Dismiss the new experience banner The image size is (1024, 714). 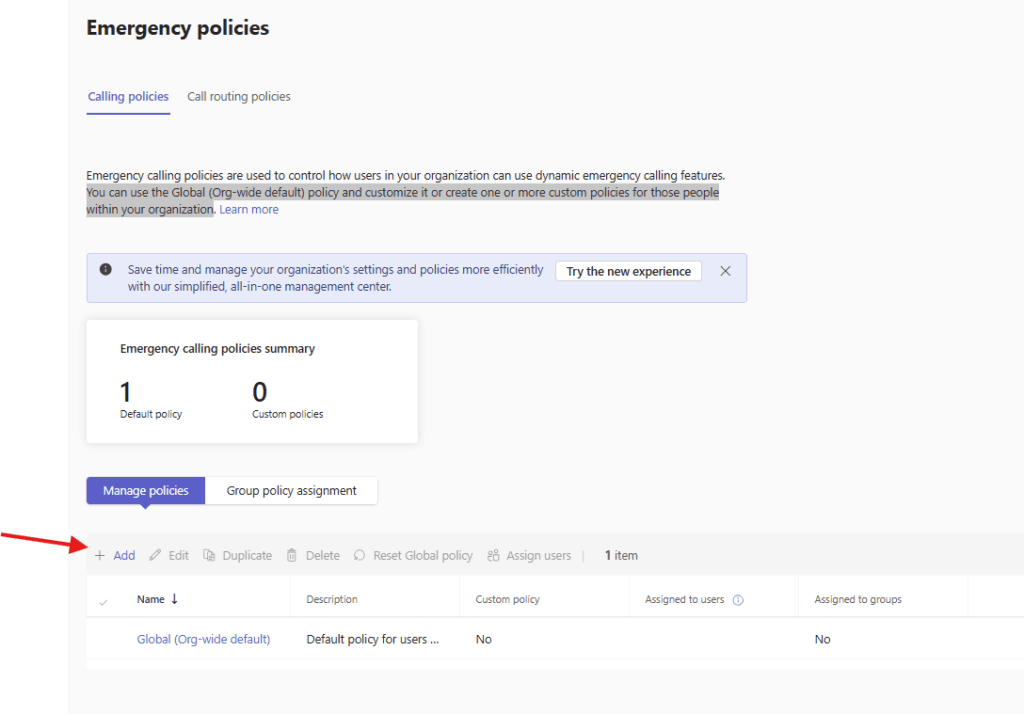[x=725, y=271]
